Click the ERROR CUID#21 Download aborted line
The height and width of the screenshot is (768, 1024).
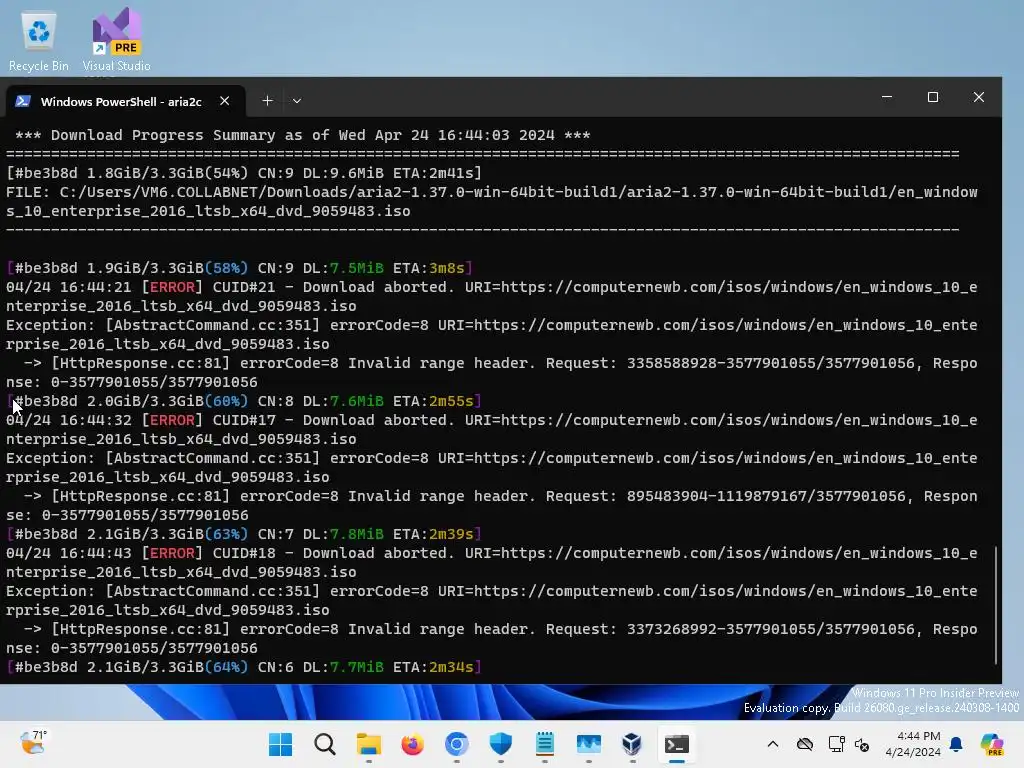(x=492, y=296)
